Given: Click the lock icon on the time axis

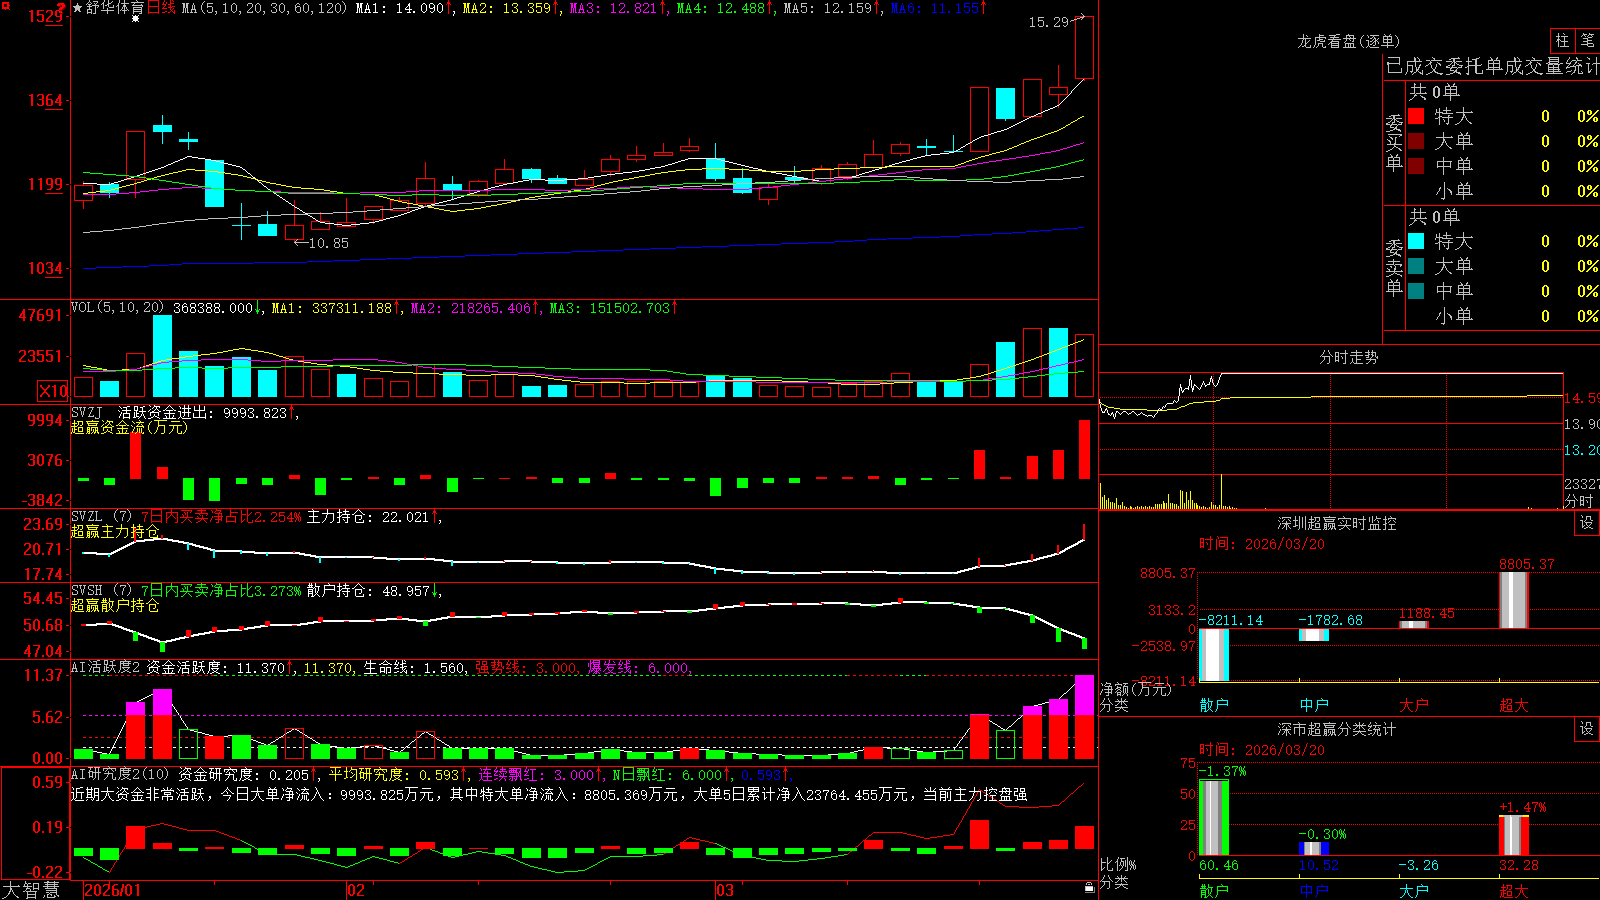Looking at the screenshot, I should (x=1089, y=888).
